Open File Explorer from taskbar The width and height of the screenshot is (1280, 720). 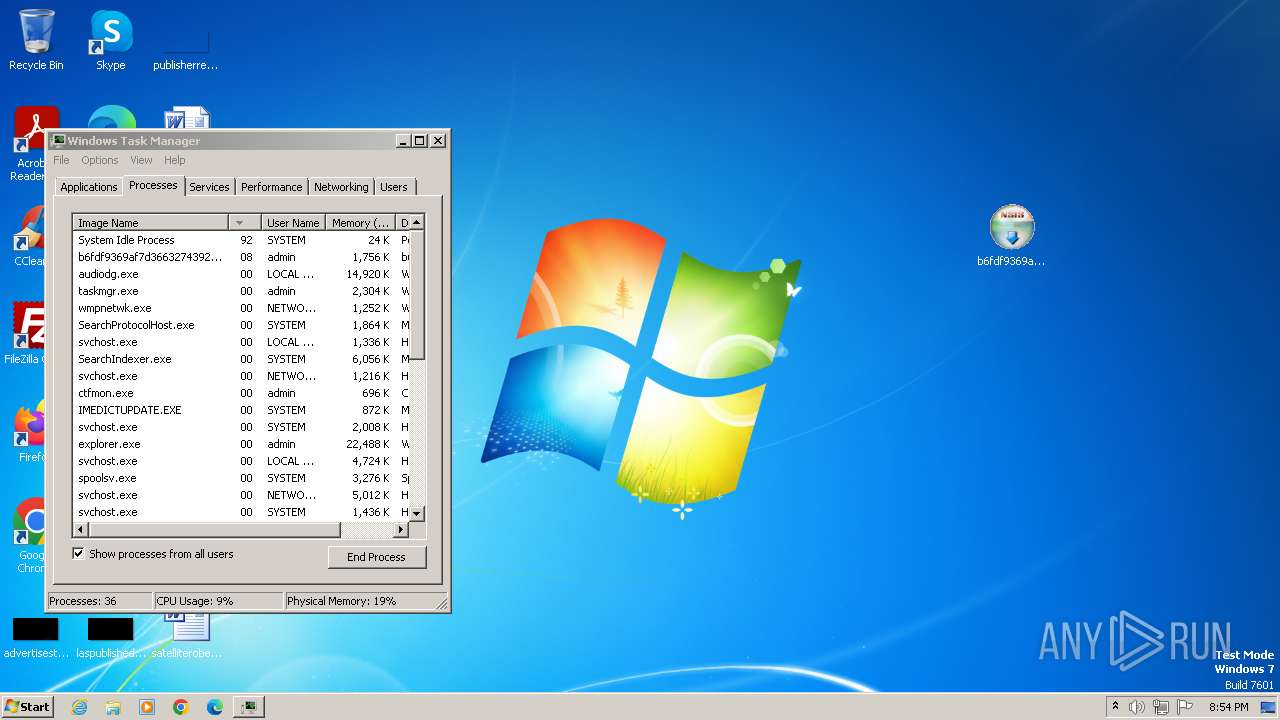113,707
